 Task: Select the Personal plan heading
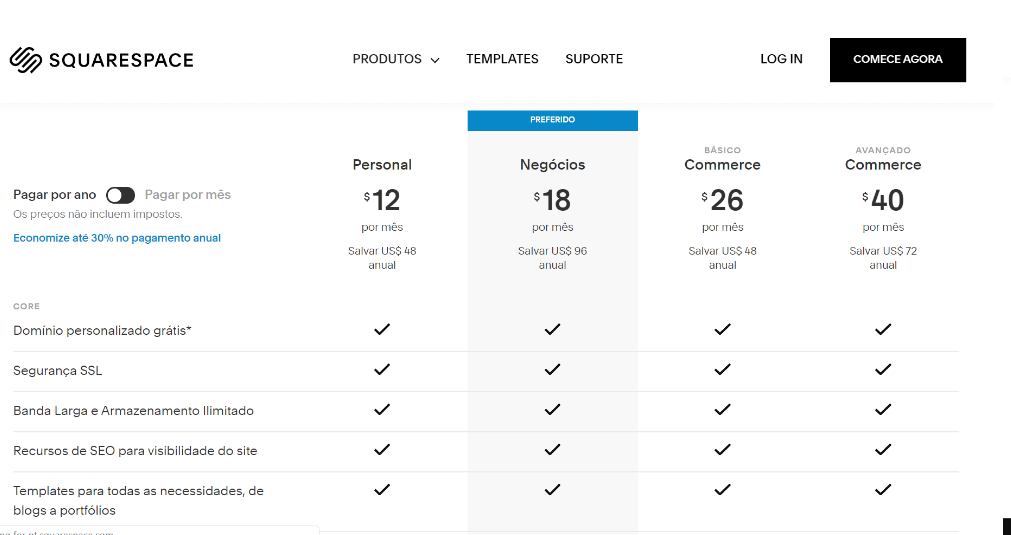click(x=382, y=165)
